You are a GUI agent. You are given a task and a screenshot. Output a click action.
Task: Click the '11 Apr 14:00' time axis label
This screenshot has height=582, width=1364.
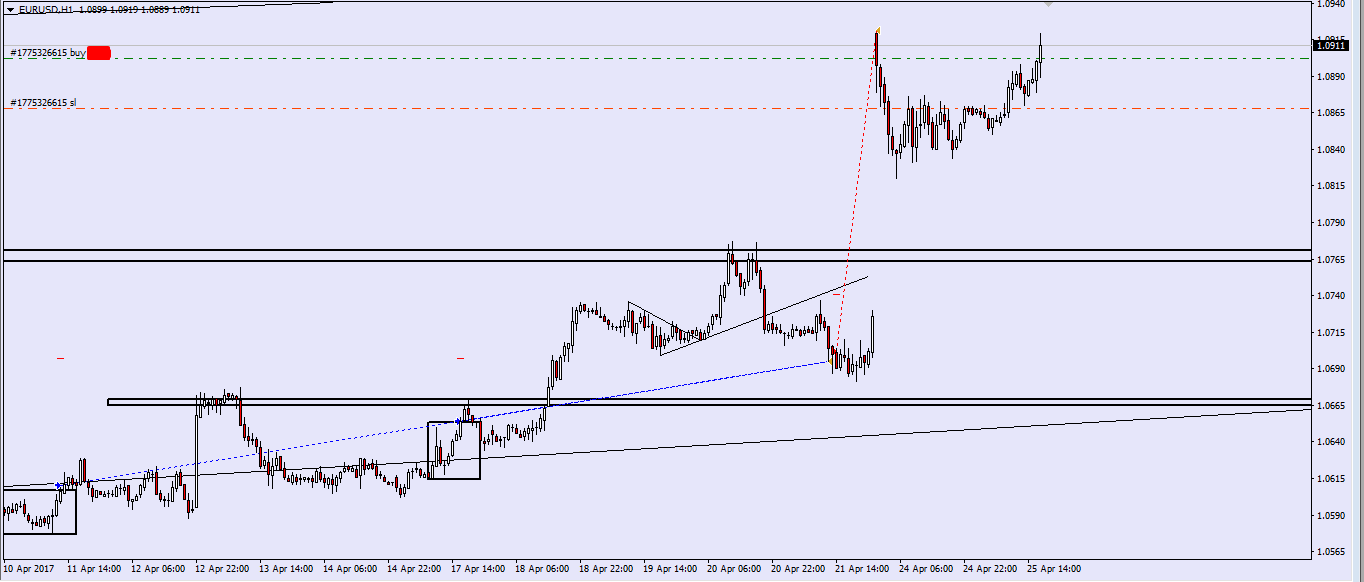(94, 568)
